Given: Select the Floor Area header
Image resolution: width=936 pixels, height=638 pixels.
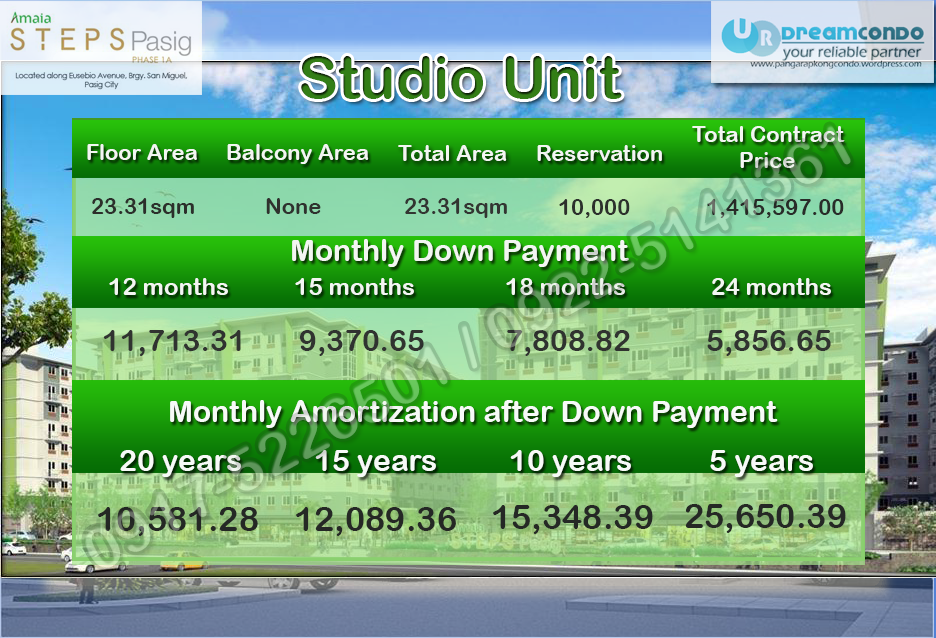Looking at the screenshot, I should coord(142,153).
